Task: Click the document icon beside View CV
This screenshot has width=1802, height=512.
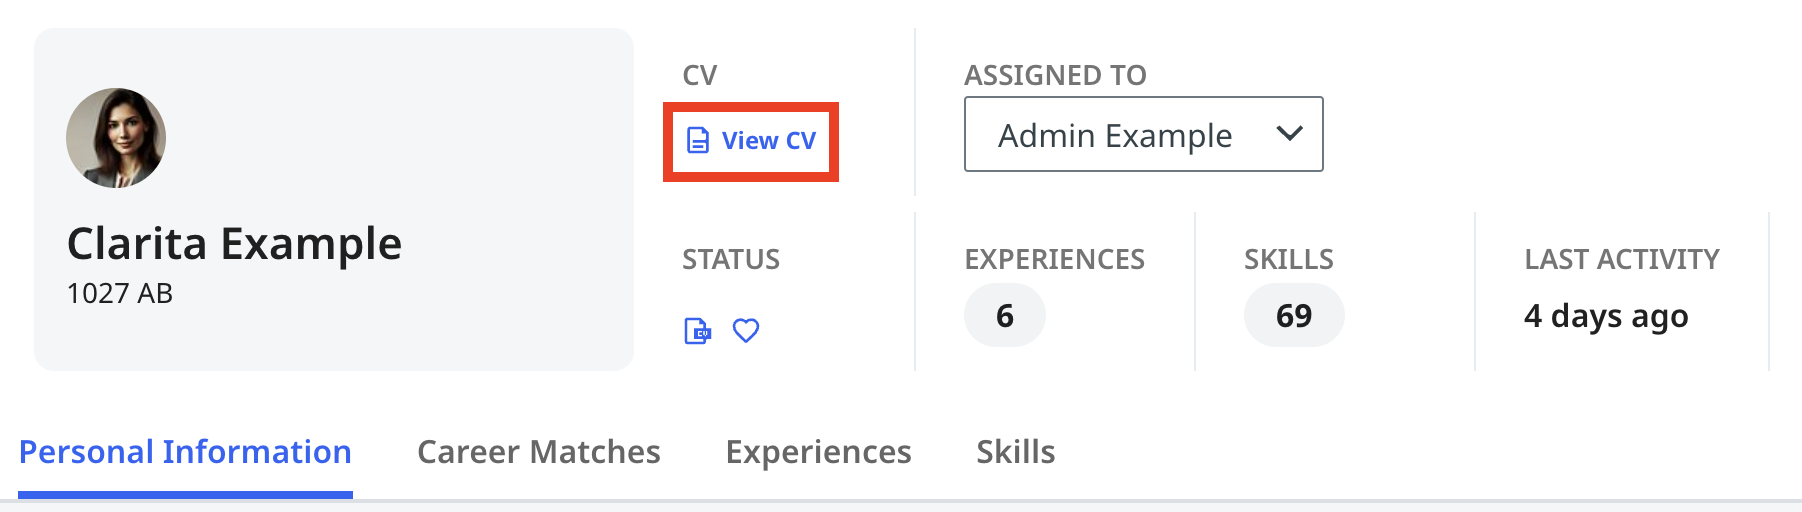Action: [698, 141]
